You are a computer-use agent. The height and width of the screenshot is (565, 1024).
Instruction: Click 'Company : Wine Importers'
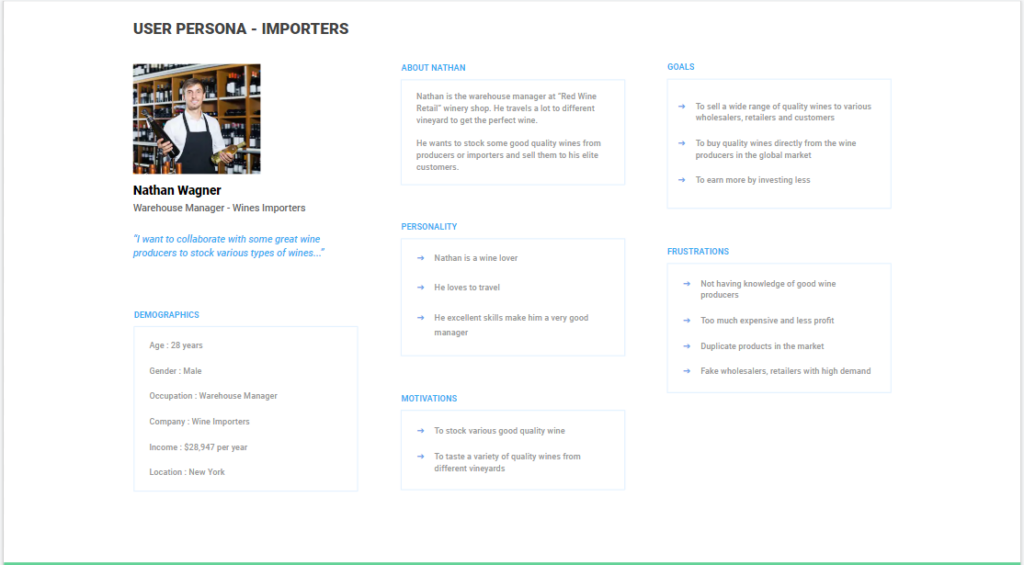pos(199,421)
